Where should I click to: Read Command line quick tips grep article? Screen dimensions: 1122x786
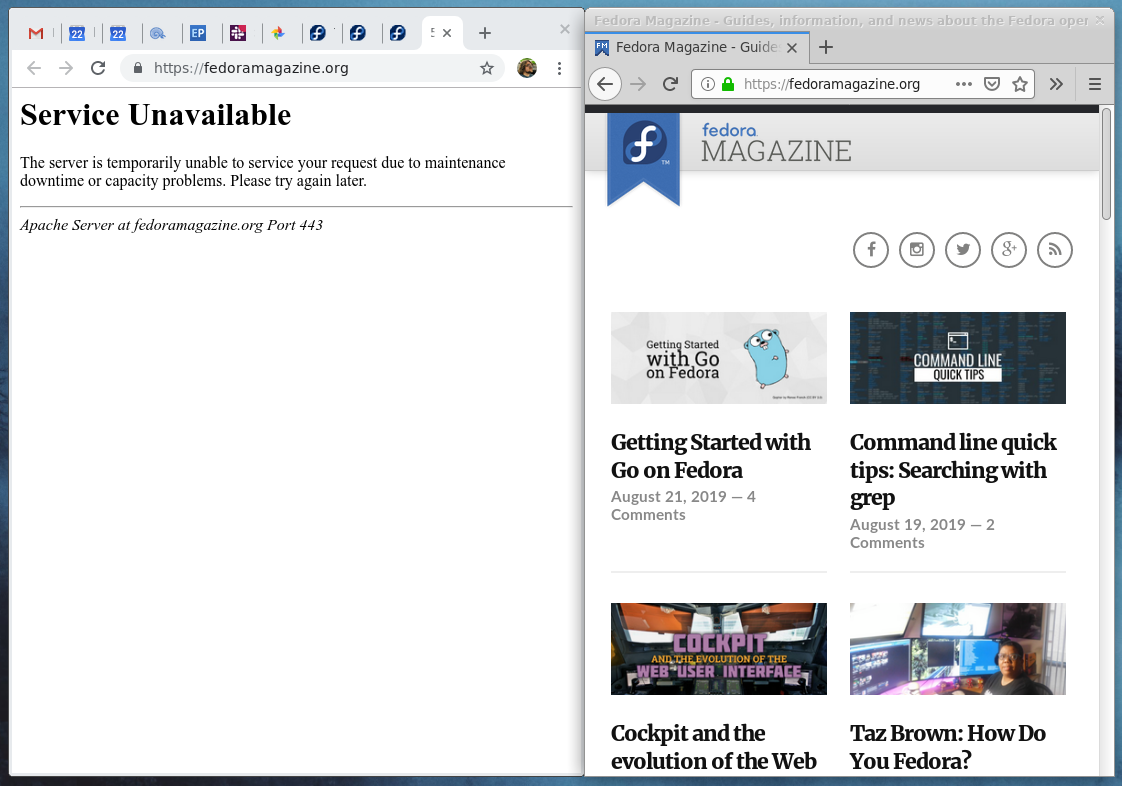[x=953, y=470]
